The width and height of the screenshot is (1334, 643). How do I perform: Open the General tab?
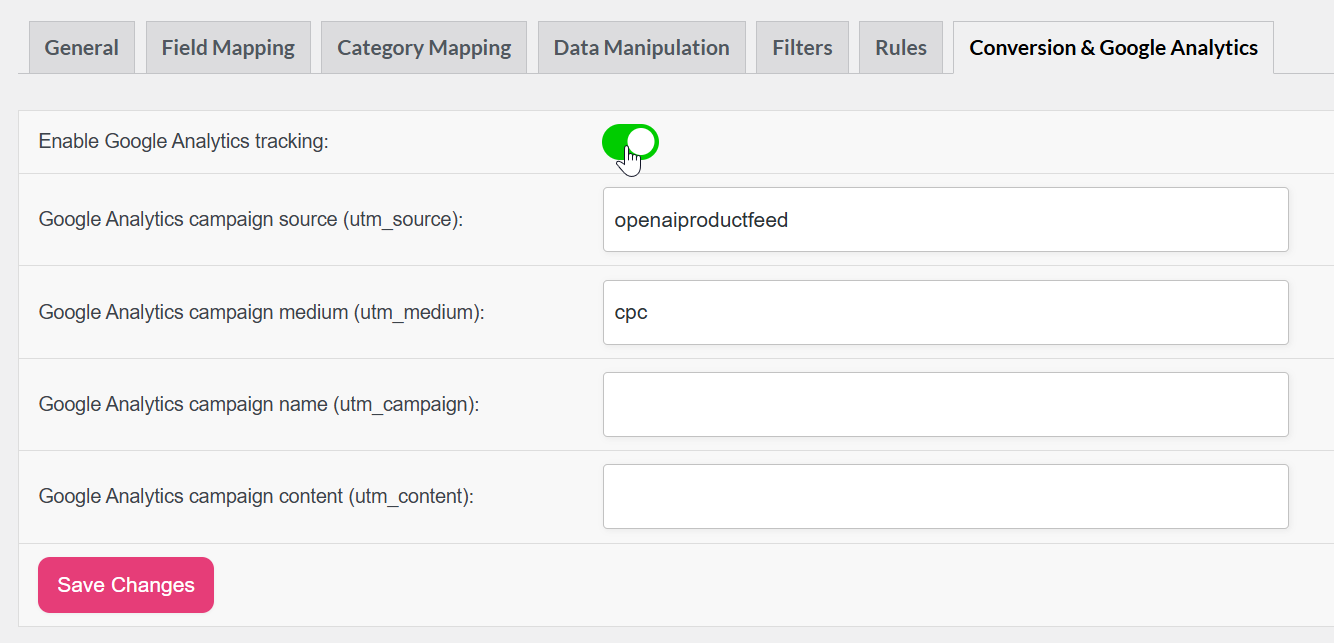pos(82,47)
